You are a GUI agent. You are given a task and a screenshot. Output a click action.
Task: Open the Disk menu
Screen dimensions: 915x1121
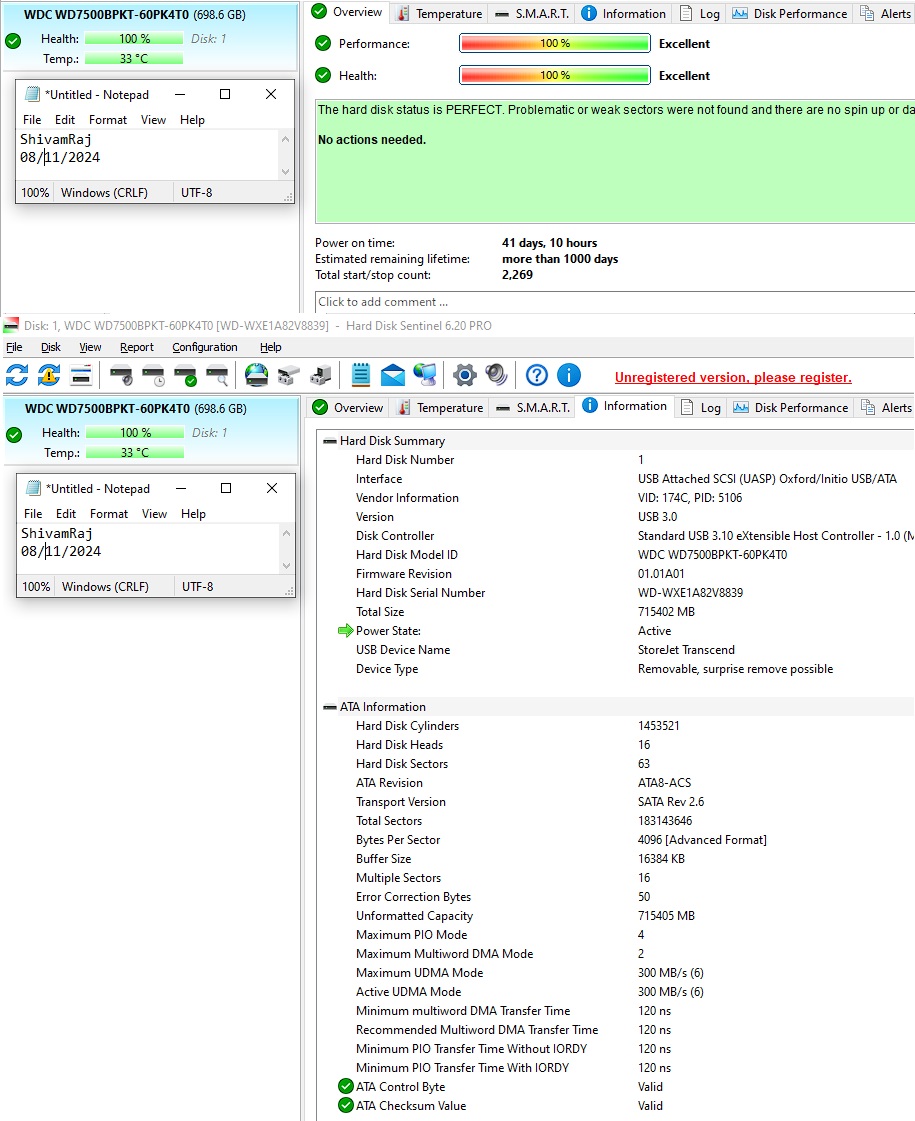(x=51, y=347)
